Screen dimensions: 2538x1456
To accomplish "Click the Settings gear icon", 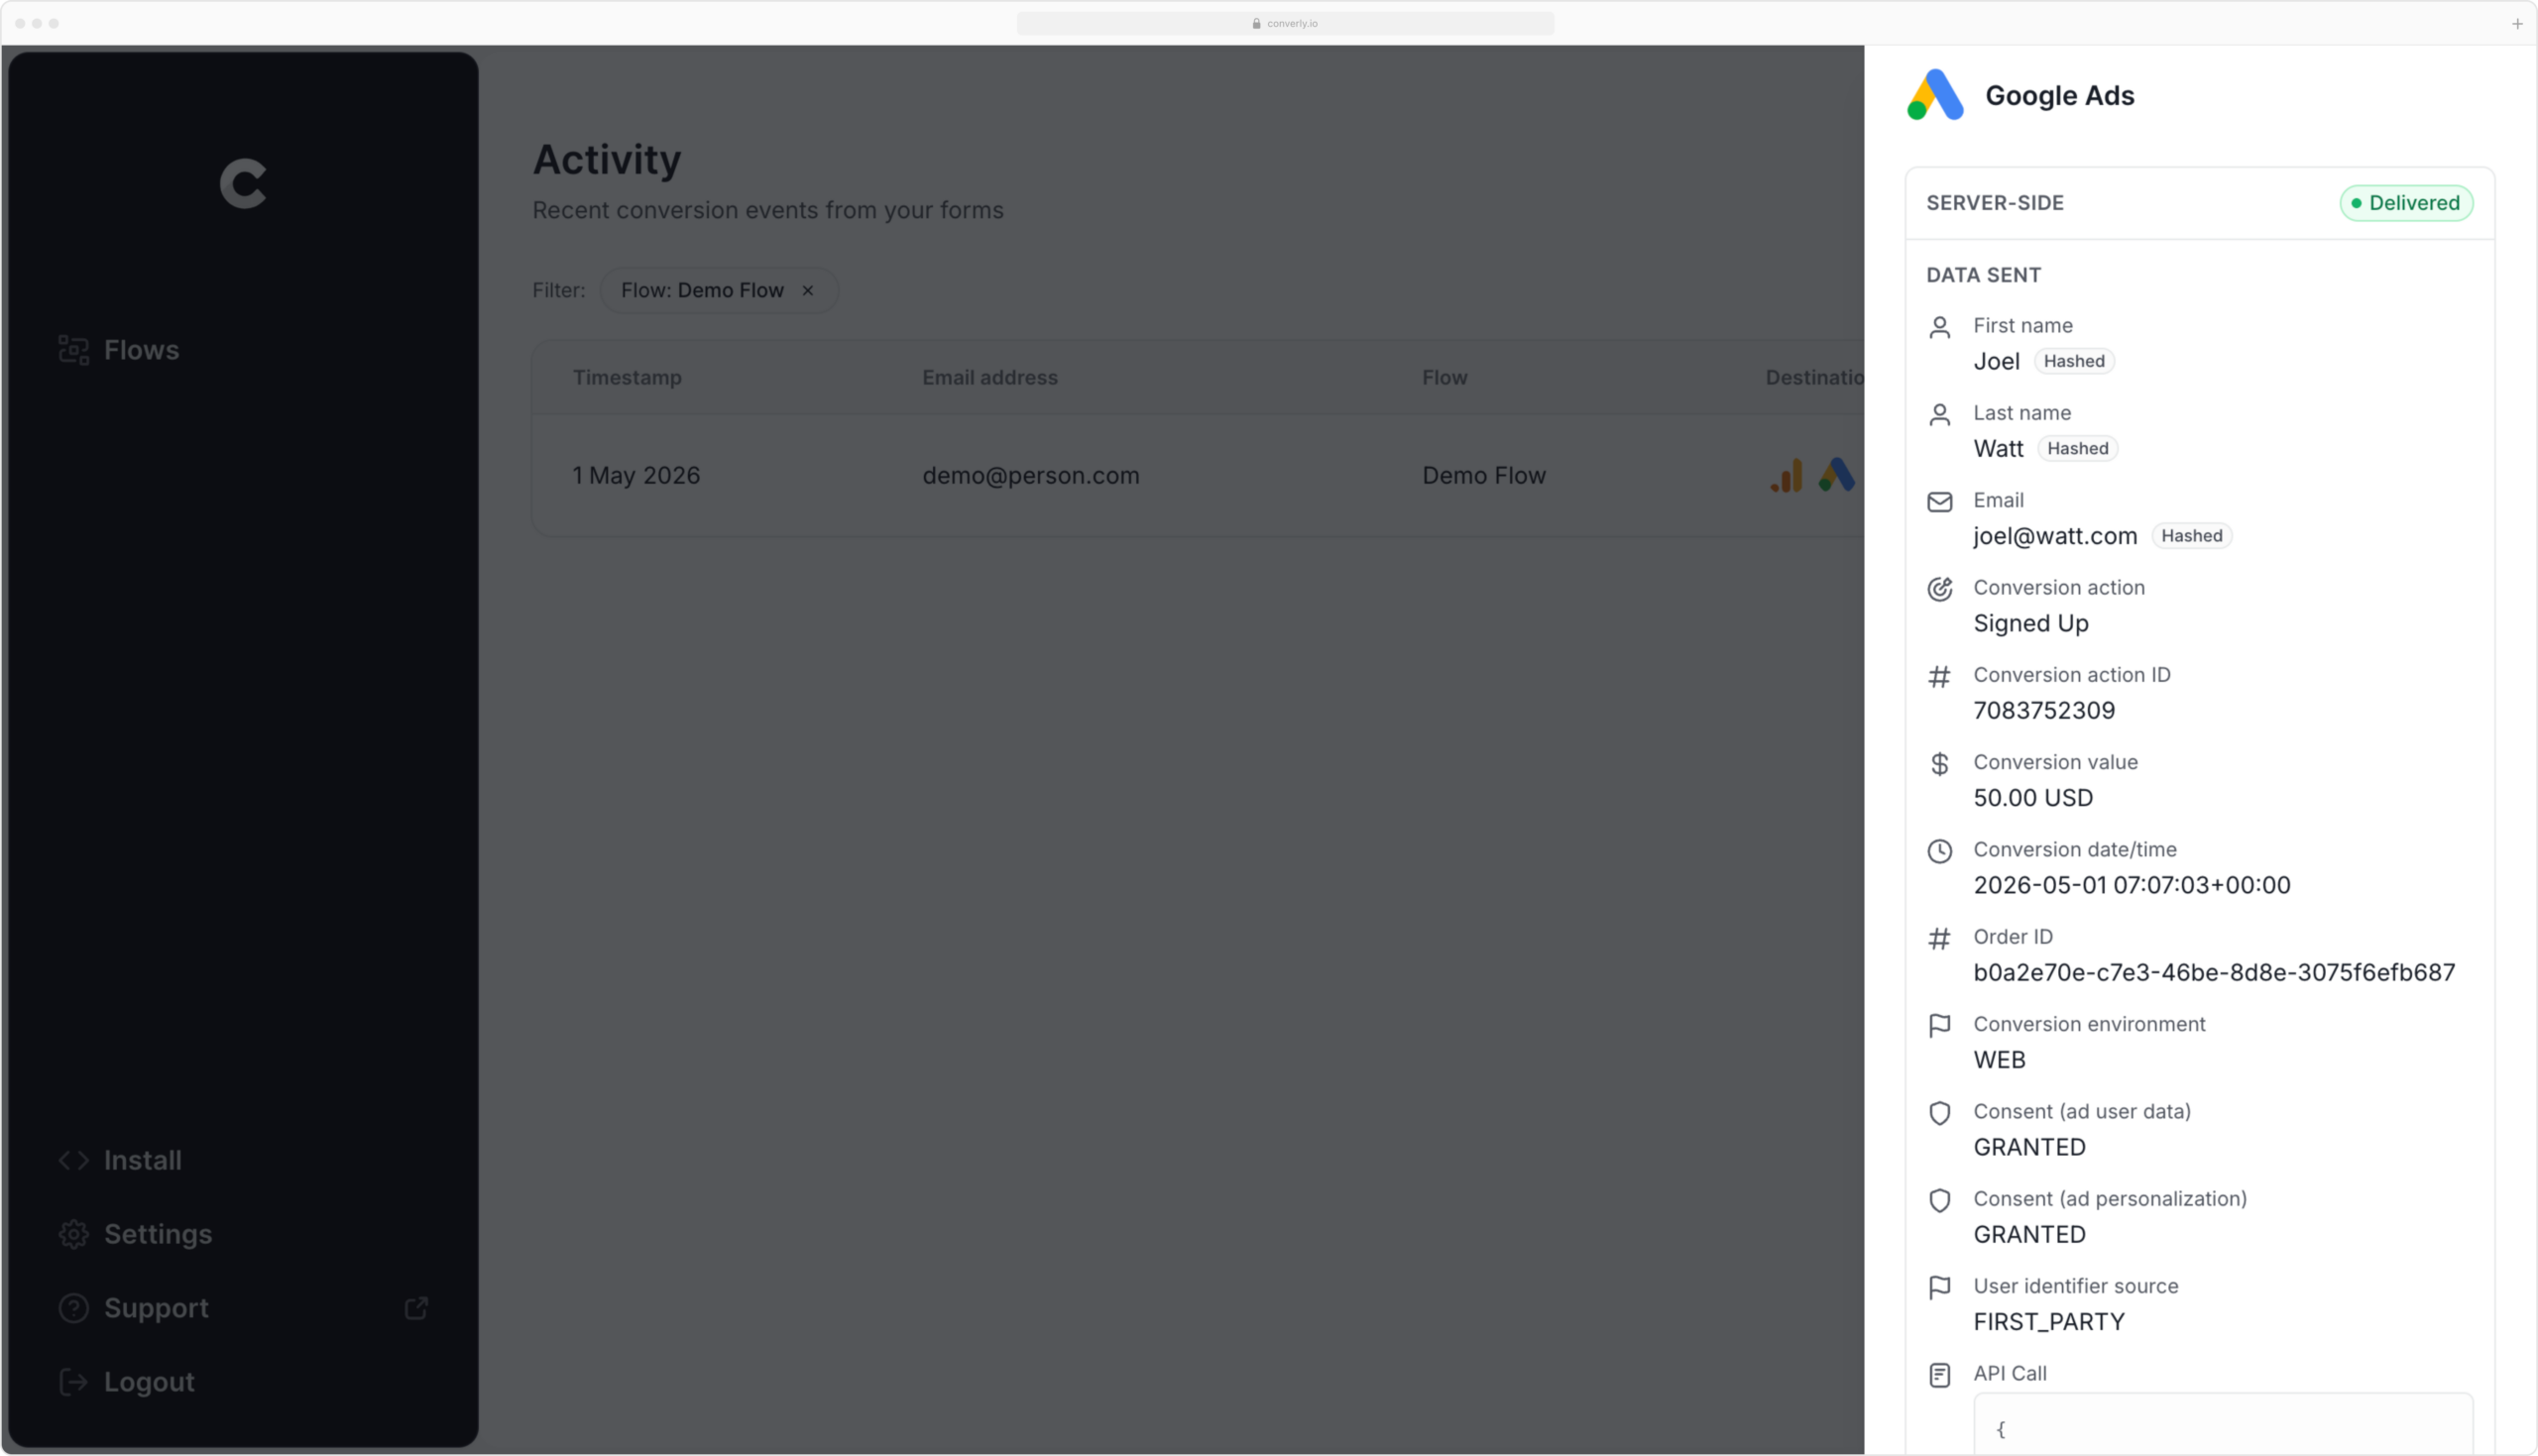I will coord(73,1234).
